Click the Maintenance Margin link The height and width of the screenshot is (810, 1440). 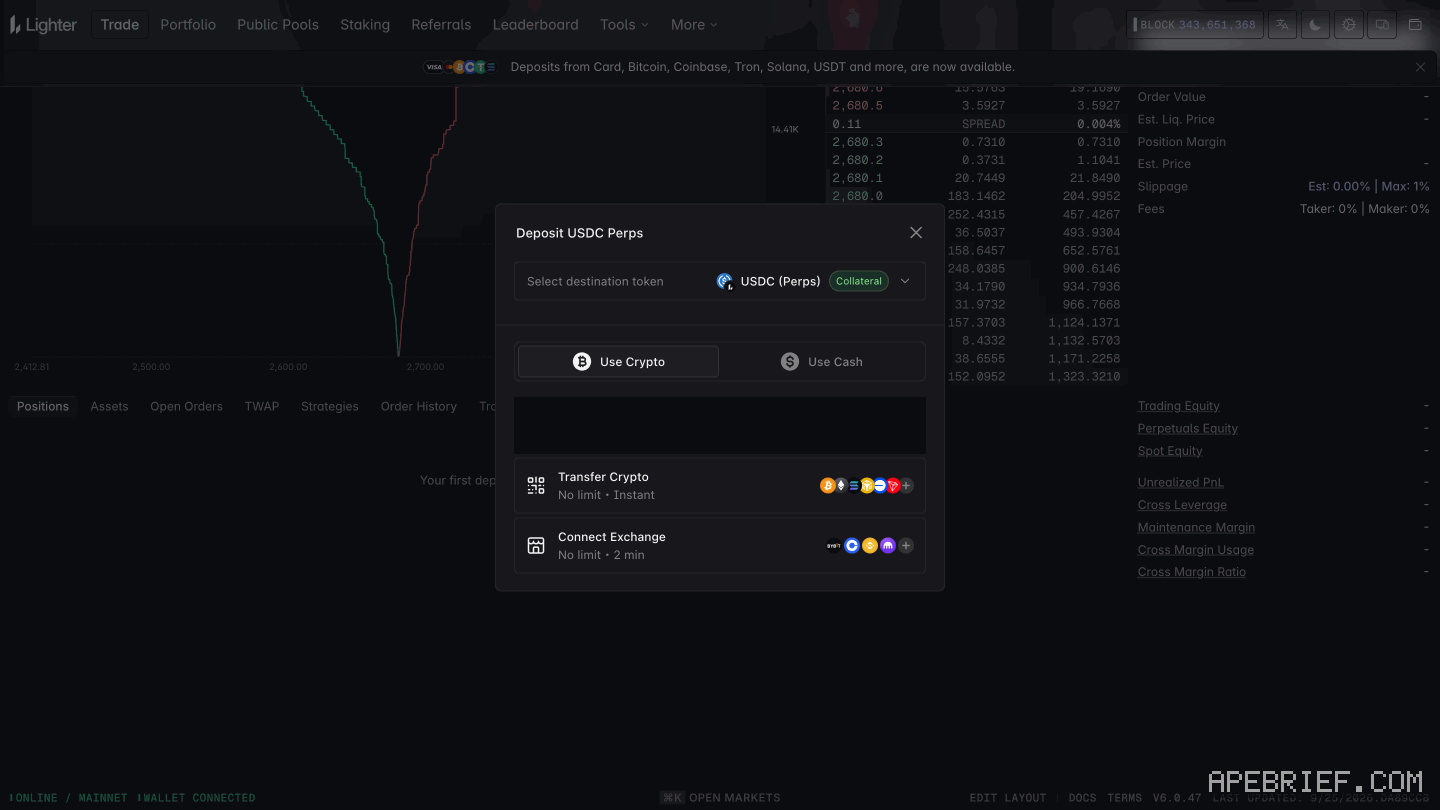click(x=1196, y=527)
